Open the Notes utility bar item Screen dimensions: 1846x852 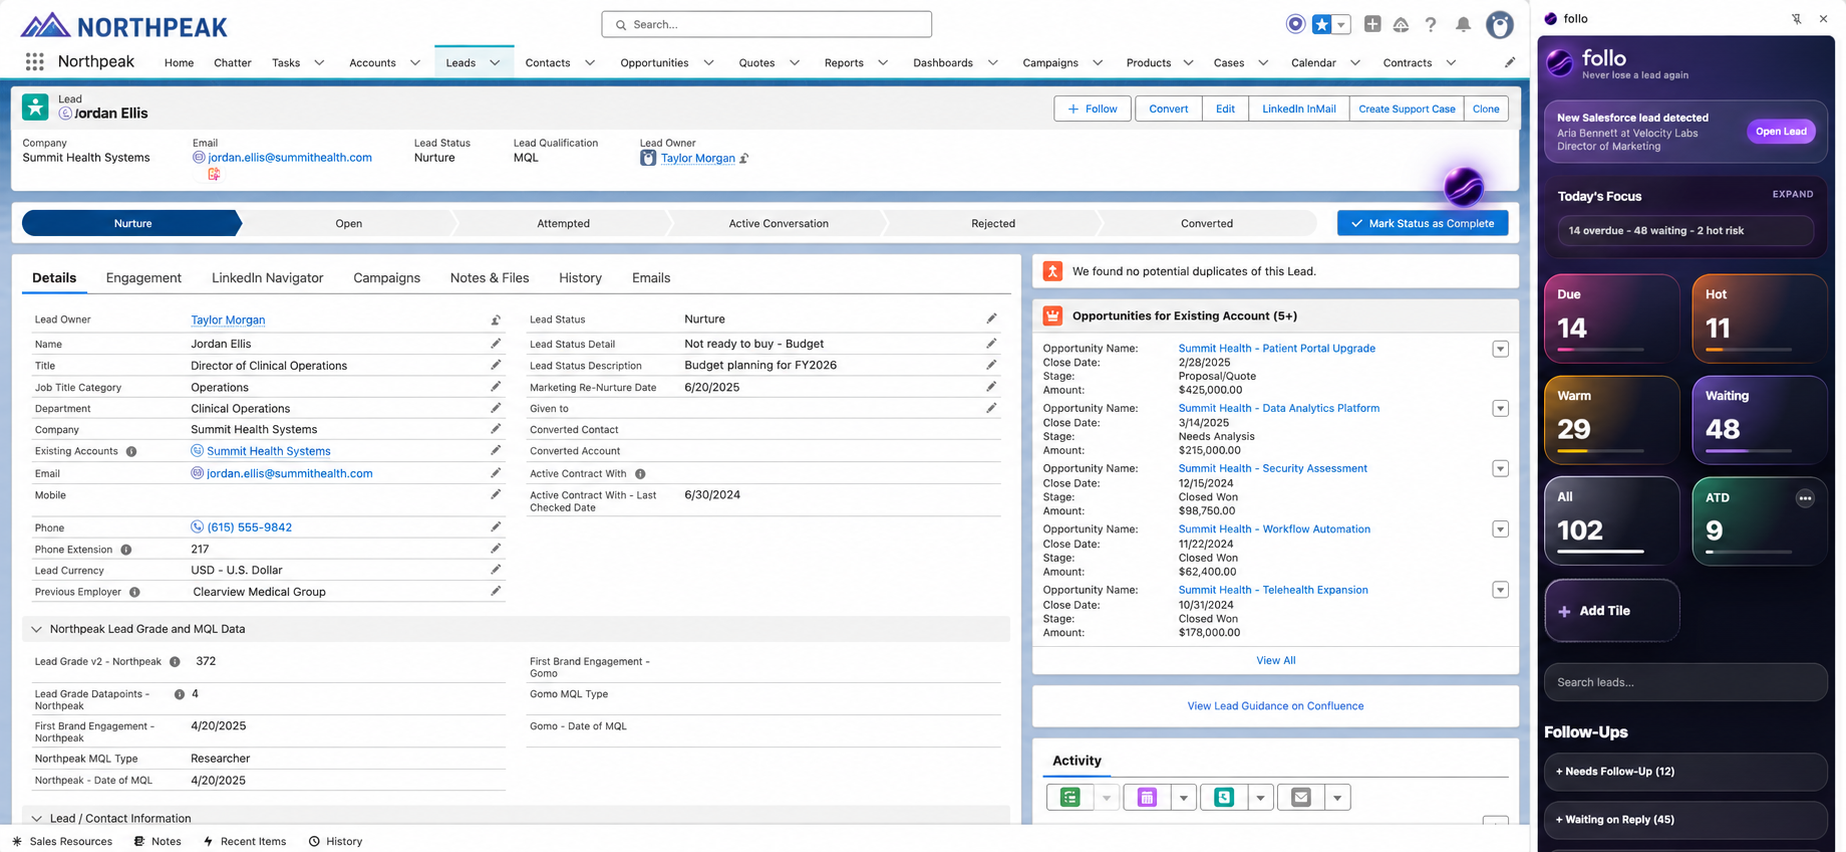pyautogui.click(x=158, y=841)
